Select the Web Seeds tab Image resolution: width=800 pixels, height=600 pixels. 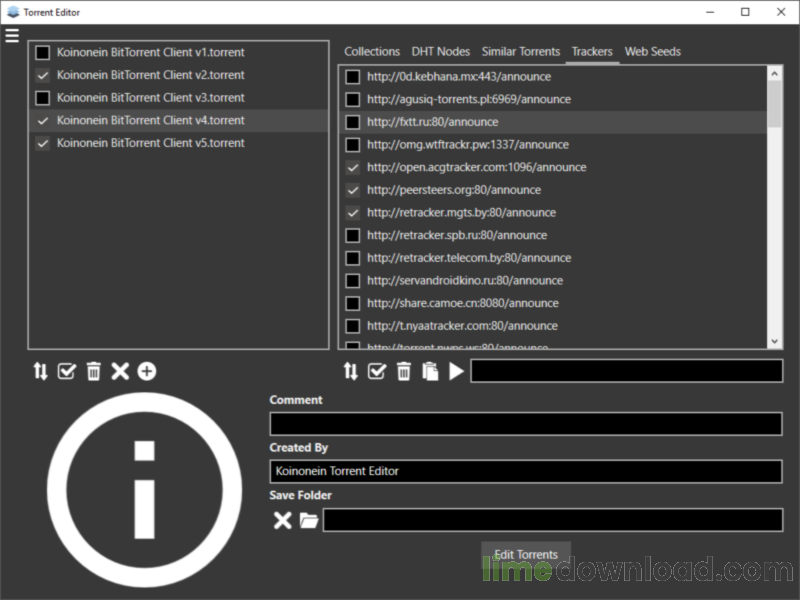click(x=652, y=51)
